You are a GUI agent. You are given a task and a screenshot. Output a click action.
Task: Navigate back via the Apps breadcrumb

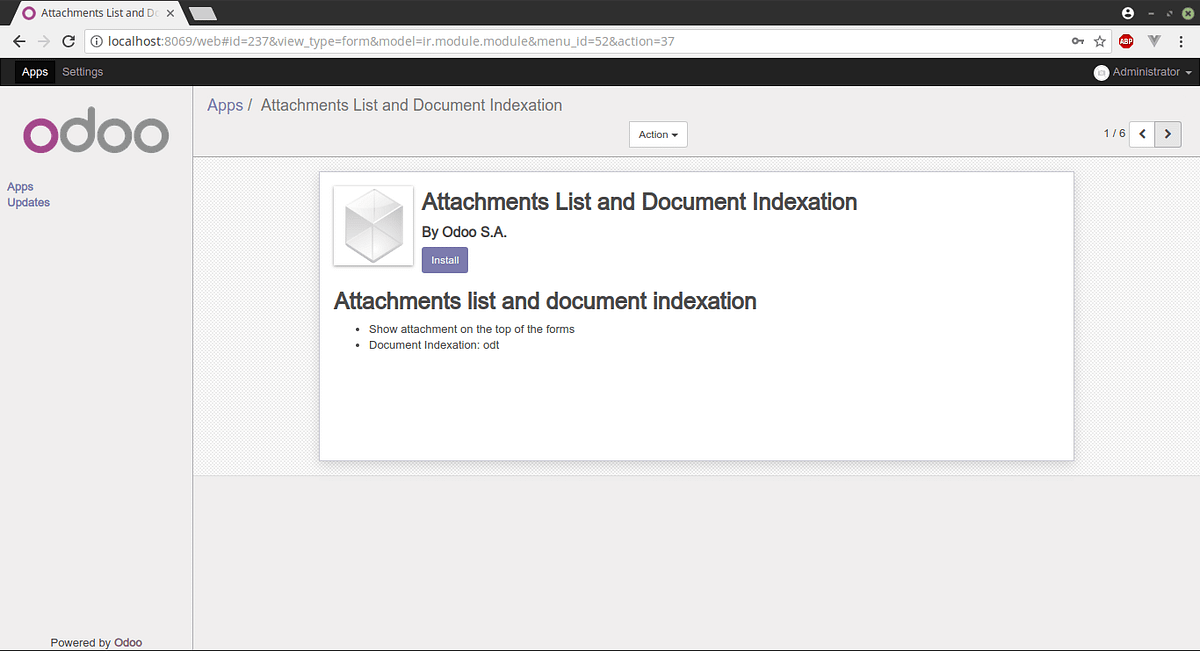click(x=224, y=104)
